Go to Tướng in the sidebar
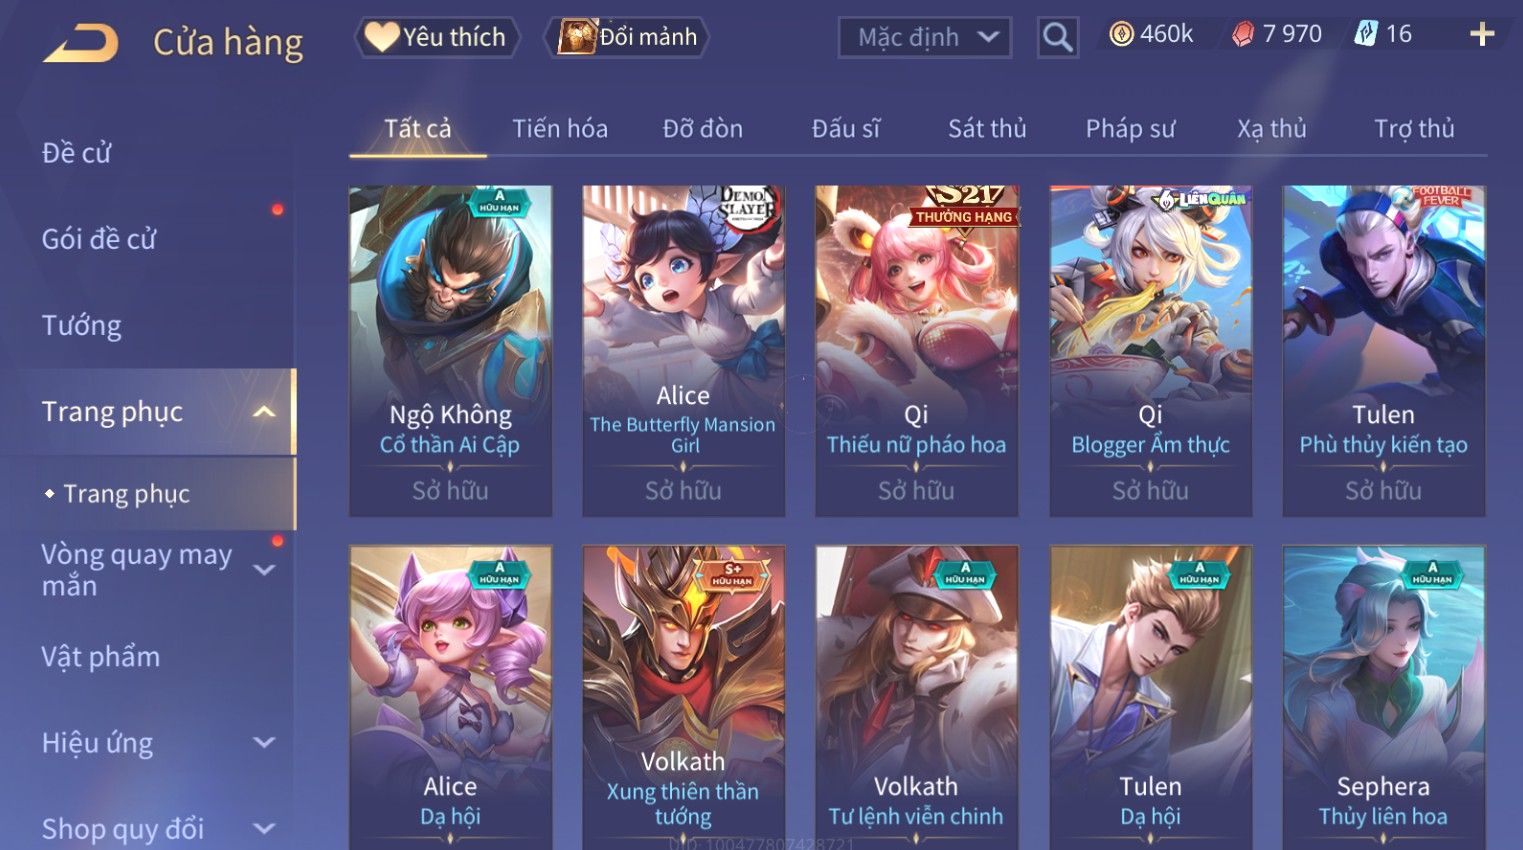 81,326
